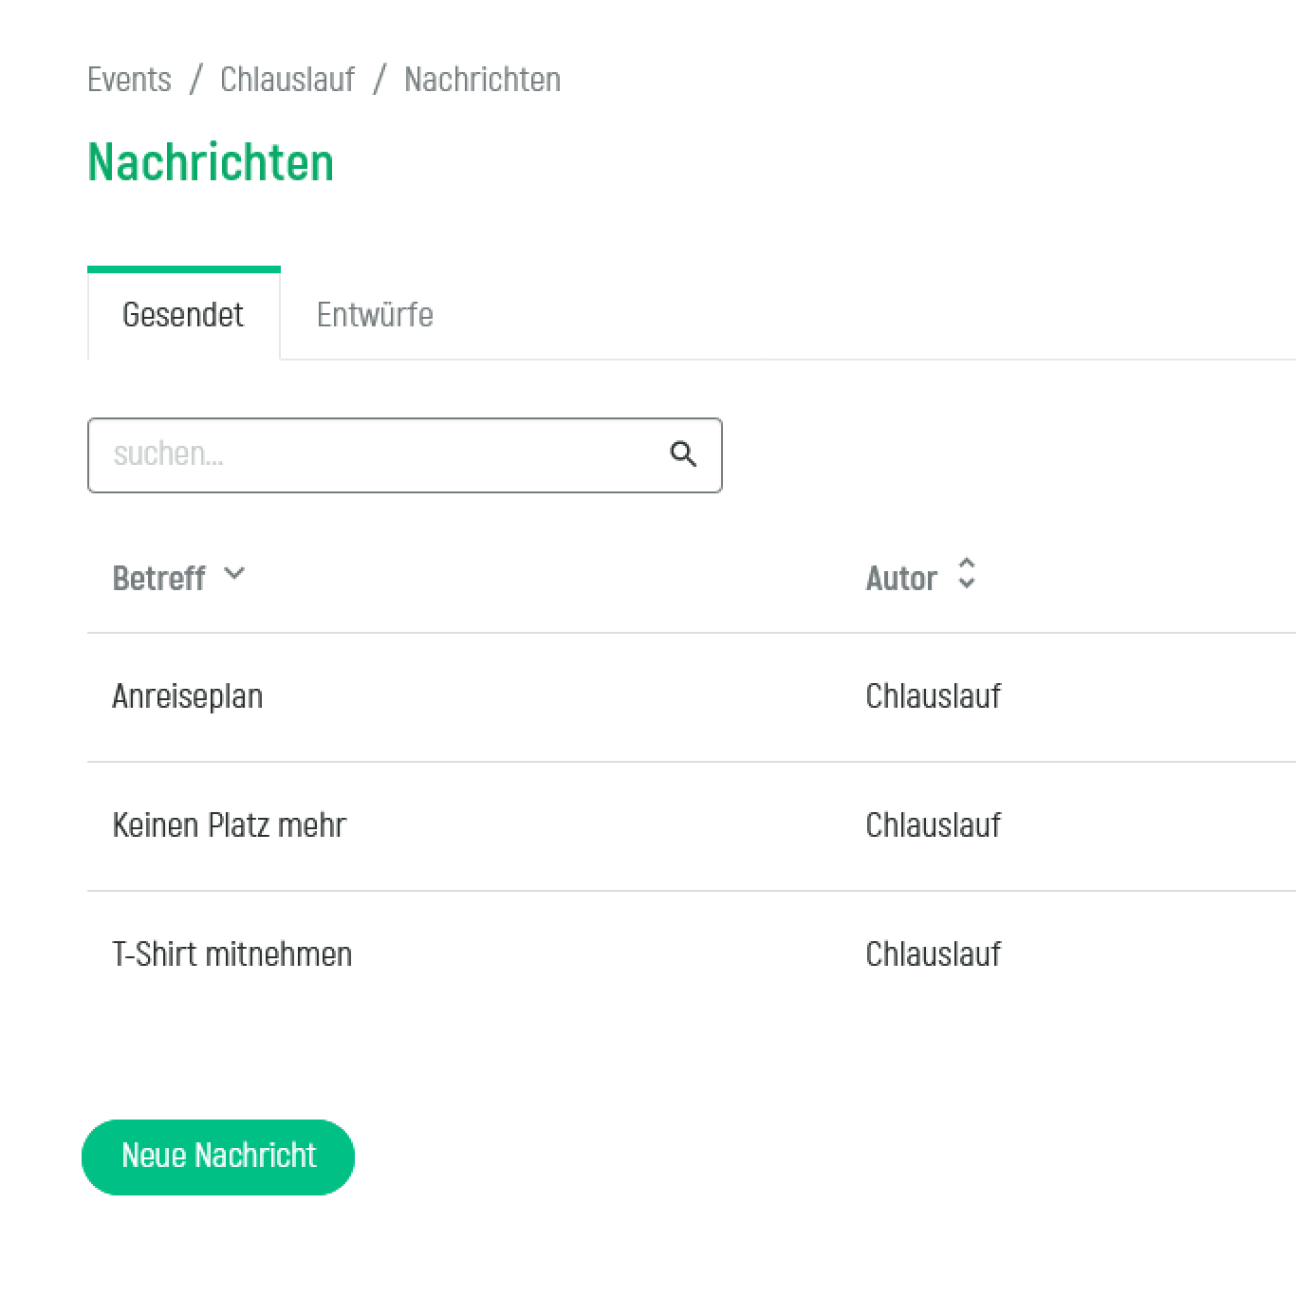
Task: Click the green Nachrichten page heading
Action: tap(211, 162)
